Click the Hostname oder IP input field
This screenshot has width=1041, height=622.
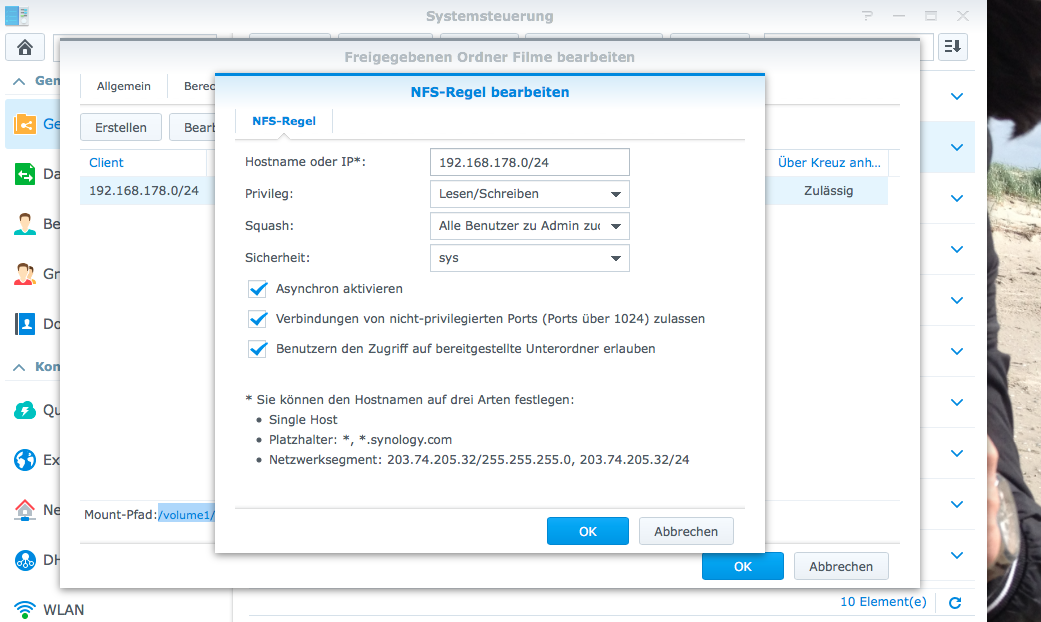click(x=530, y=162)
